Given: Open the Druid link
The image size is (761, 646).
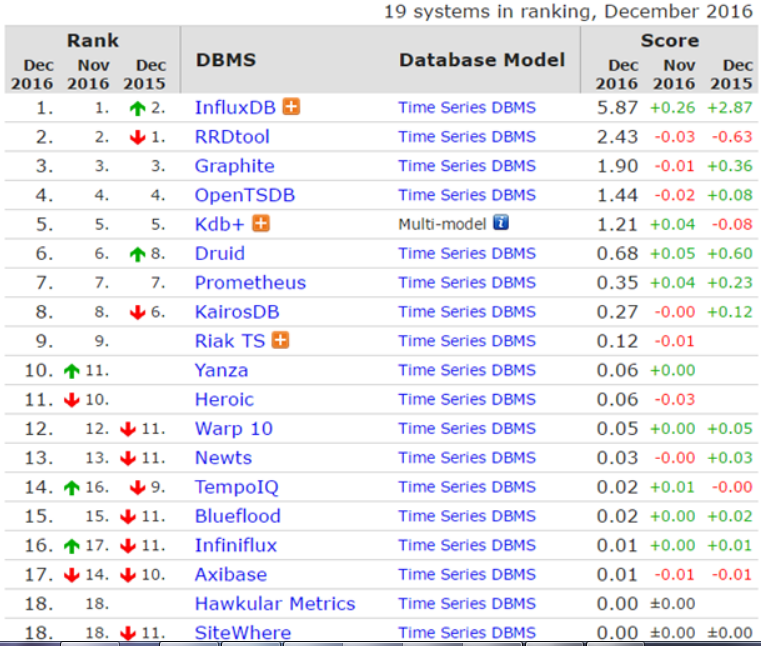Looking at the screenshot, I should [219, 253].
